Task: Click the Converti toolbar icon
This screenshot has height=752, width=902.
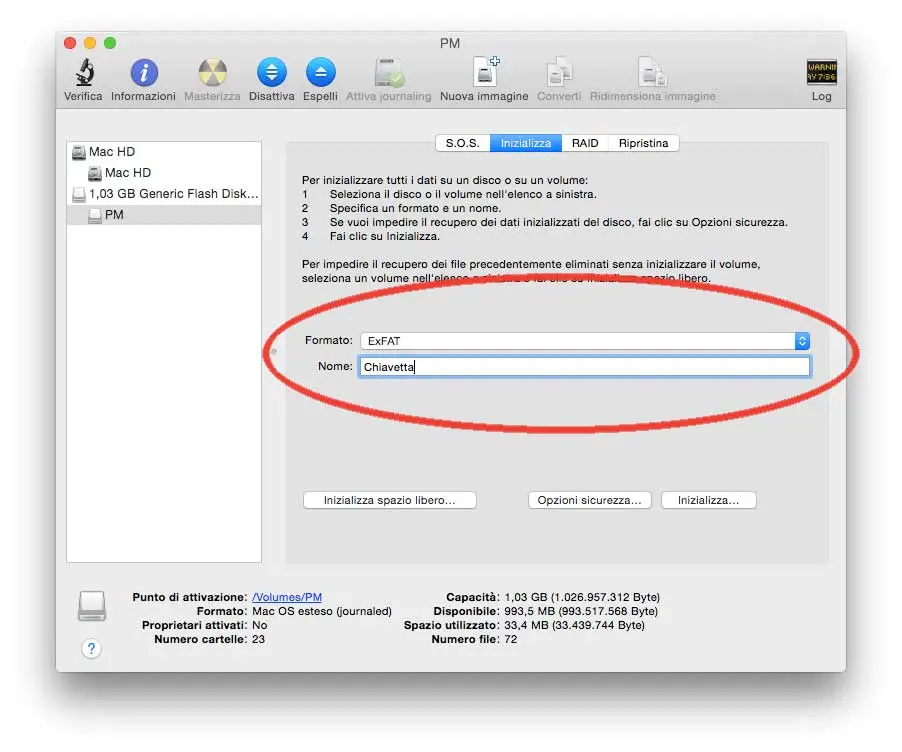Action: (x=559, y=72)
